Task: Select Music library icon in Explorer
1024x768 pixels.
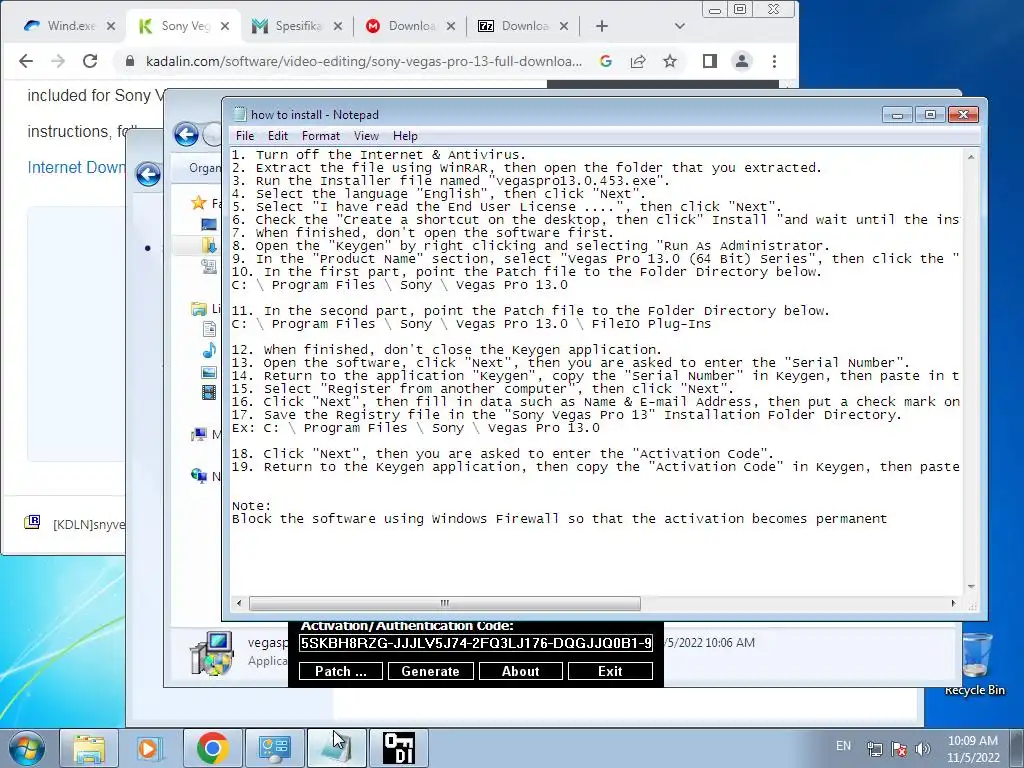Action: 209,351
